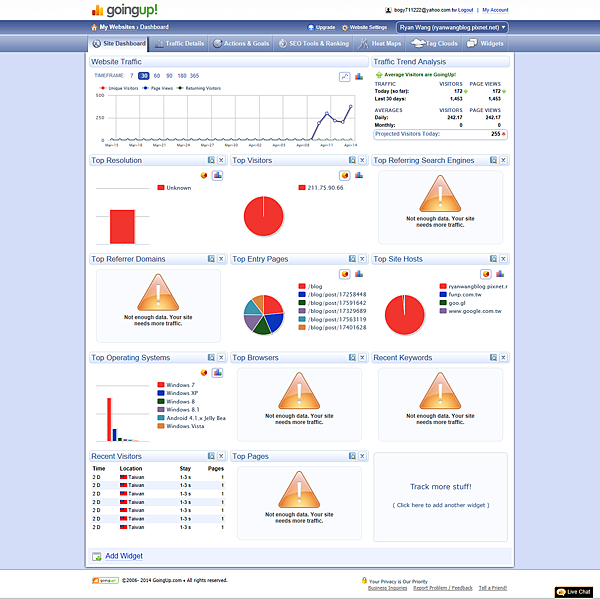Viewport: 600px width, 599px height.
Task: Choose bar chart icon in Top Site Hosts
Action: (500, 274)
